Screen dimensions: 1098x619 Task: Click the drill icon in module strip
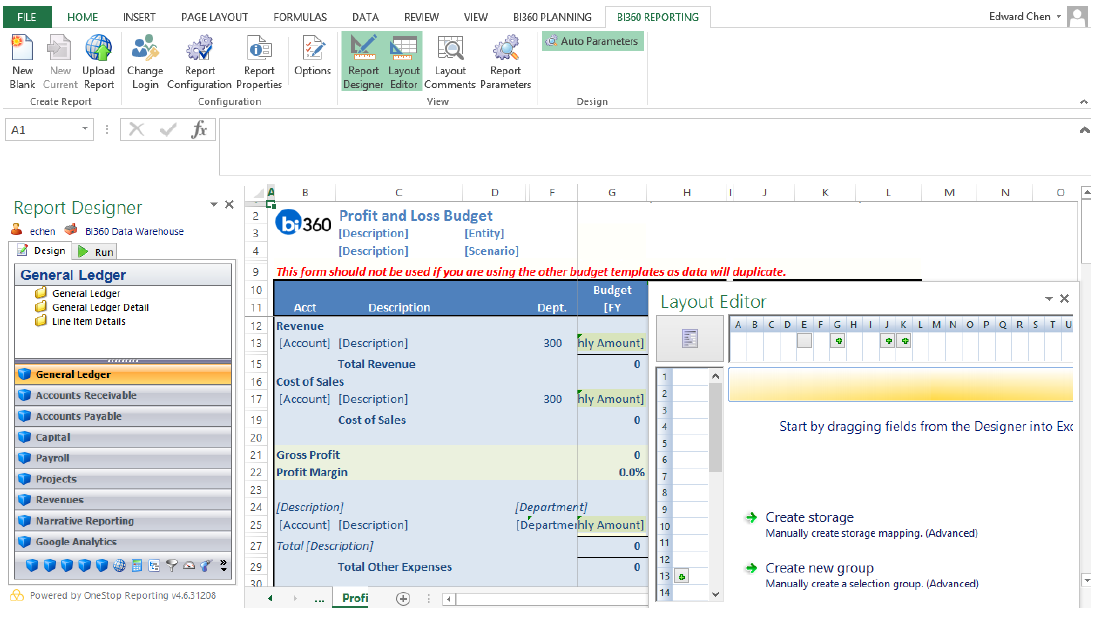click(206, 565)
